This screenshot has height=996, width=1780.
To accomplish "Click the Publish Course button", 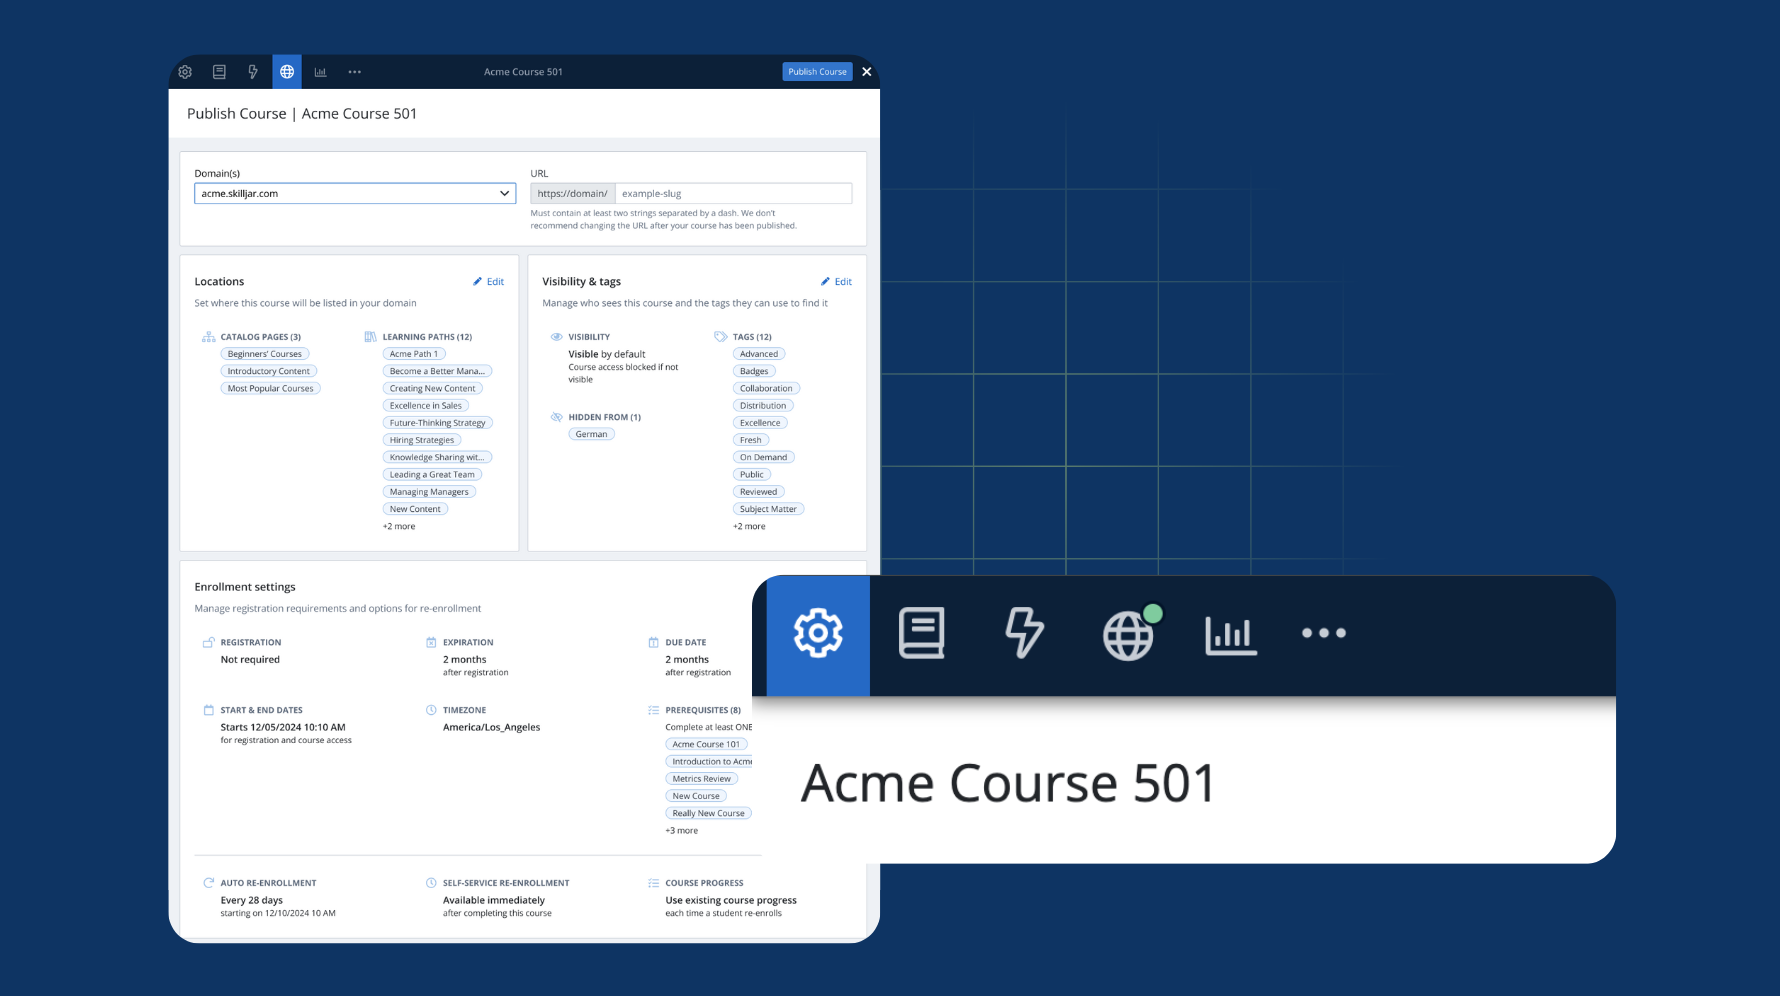I will tap(817, 71).
